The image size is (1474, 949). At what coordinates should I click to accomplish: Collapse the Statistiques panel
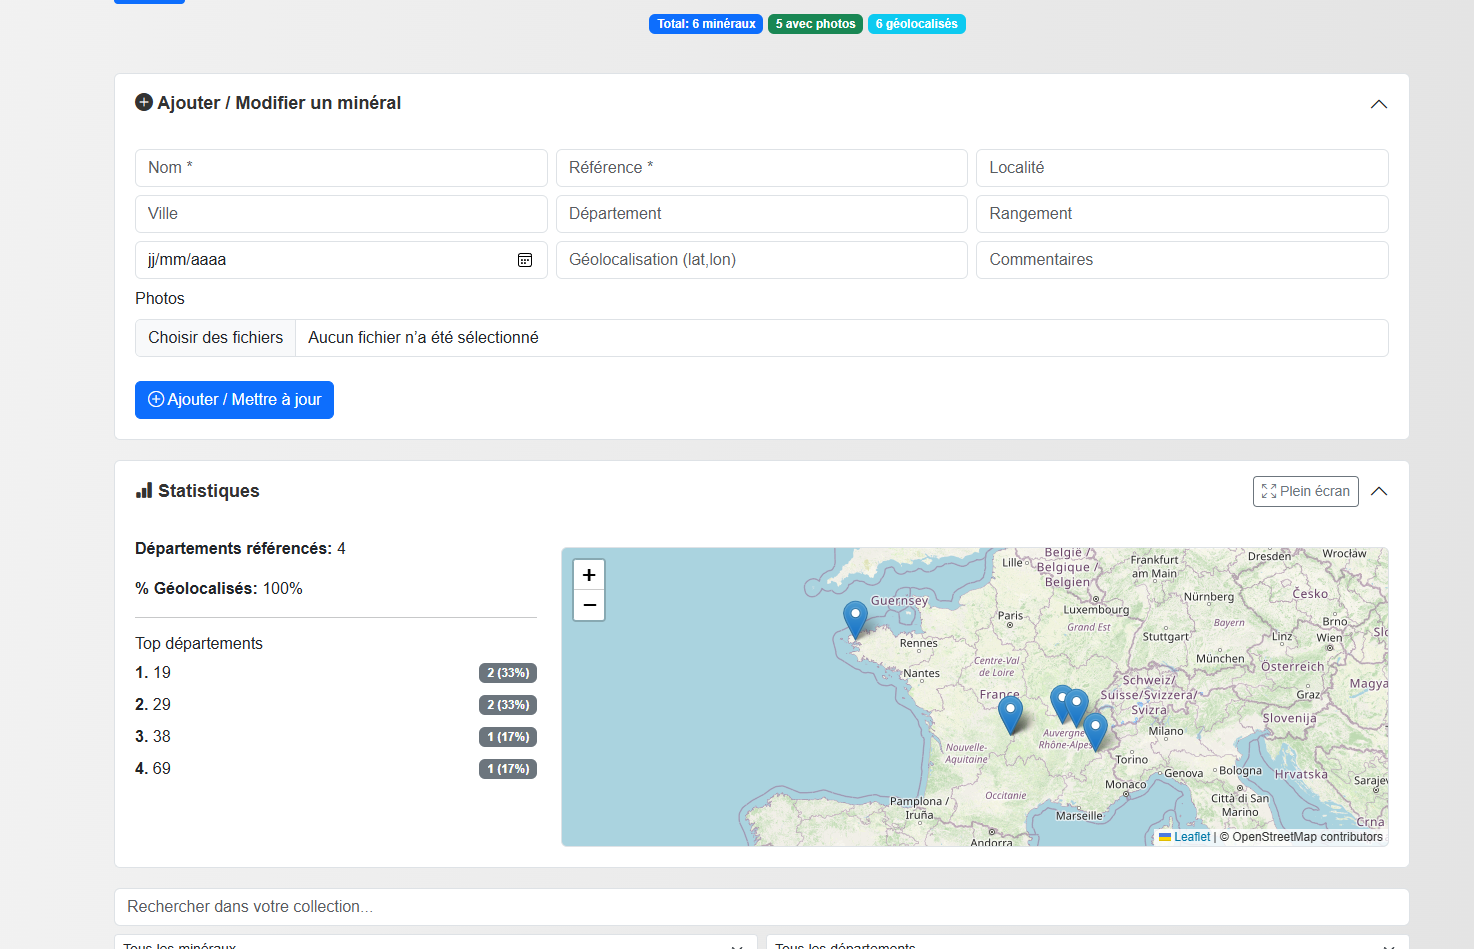[x=1379, y=491]
